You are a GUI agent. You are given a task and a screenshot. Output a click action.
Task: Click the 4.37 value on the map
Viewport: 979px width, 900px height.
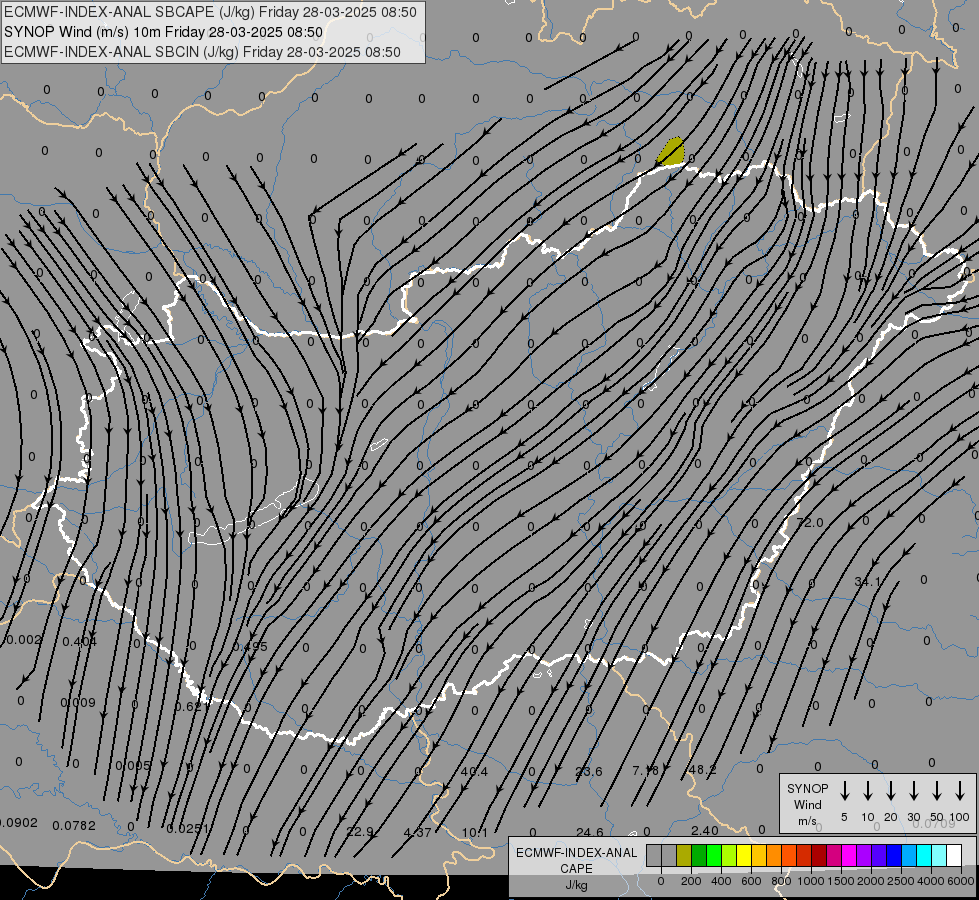pos(417,833)
